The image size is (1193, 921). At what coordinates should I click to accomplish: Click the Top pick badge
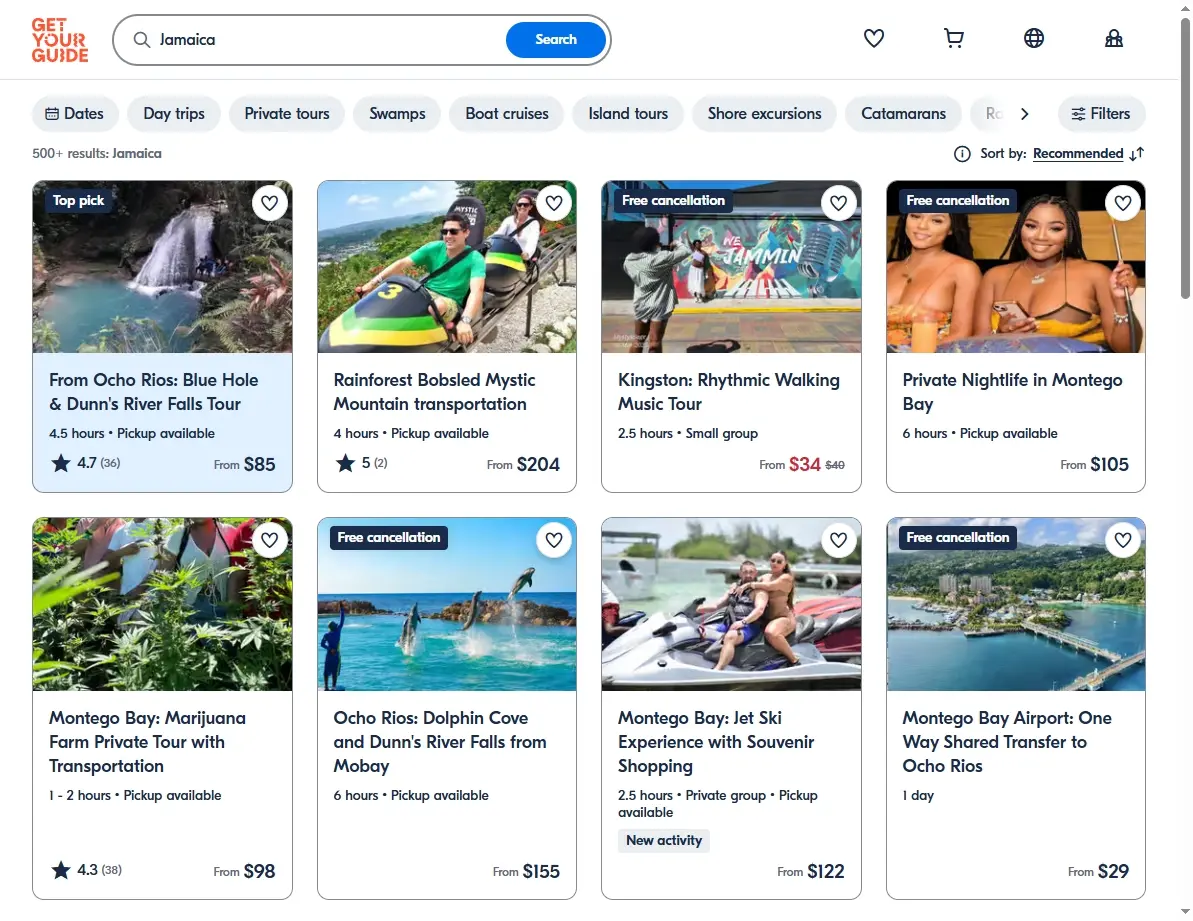(x=78, y=201)
